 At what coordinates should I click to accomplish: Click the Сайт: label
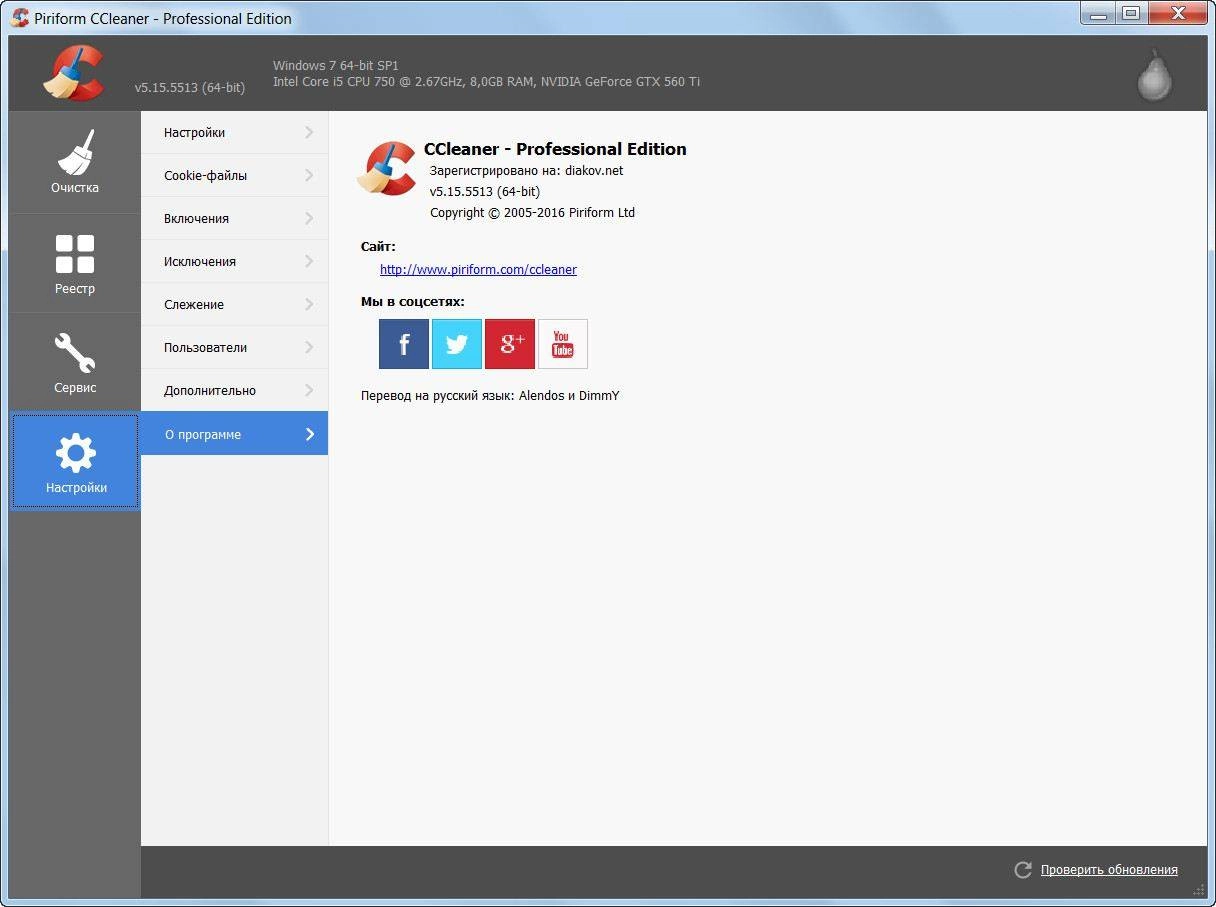click(378, 246)
